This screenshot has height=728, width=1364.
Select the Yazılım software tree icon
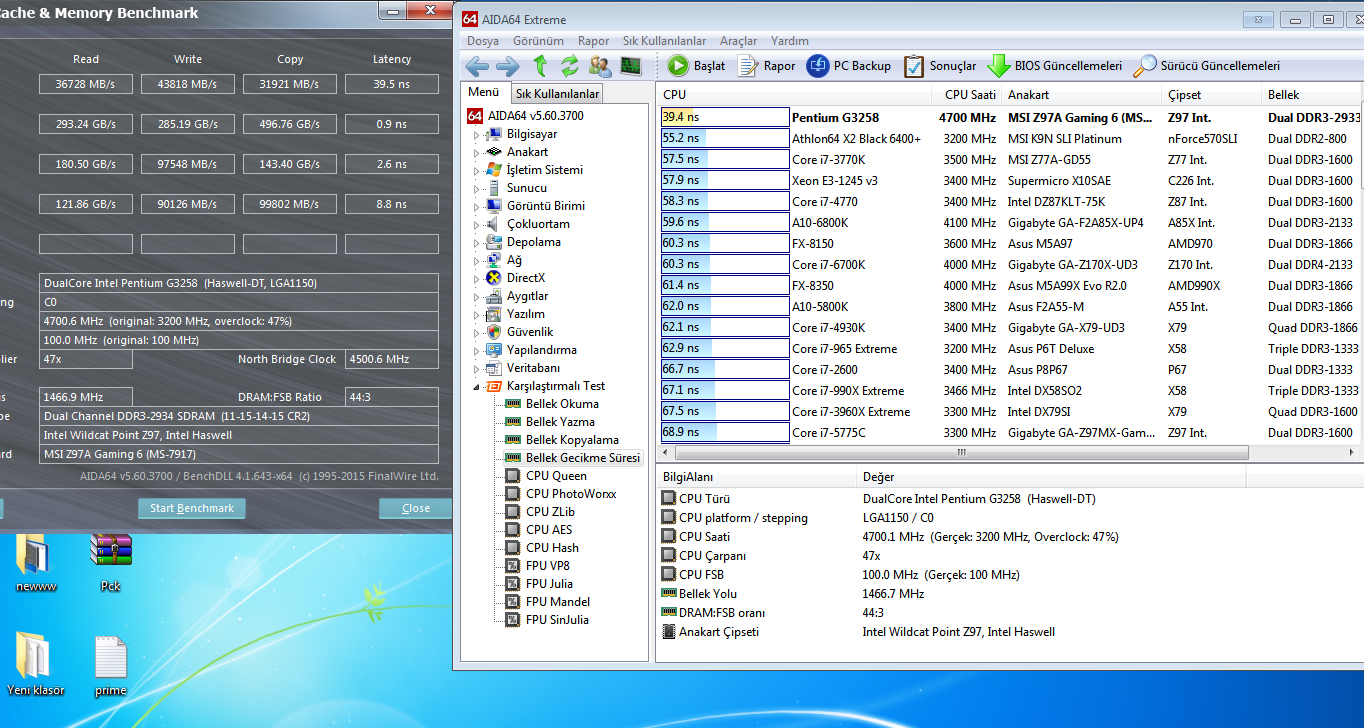[493, 314]
